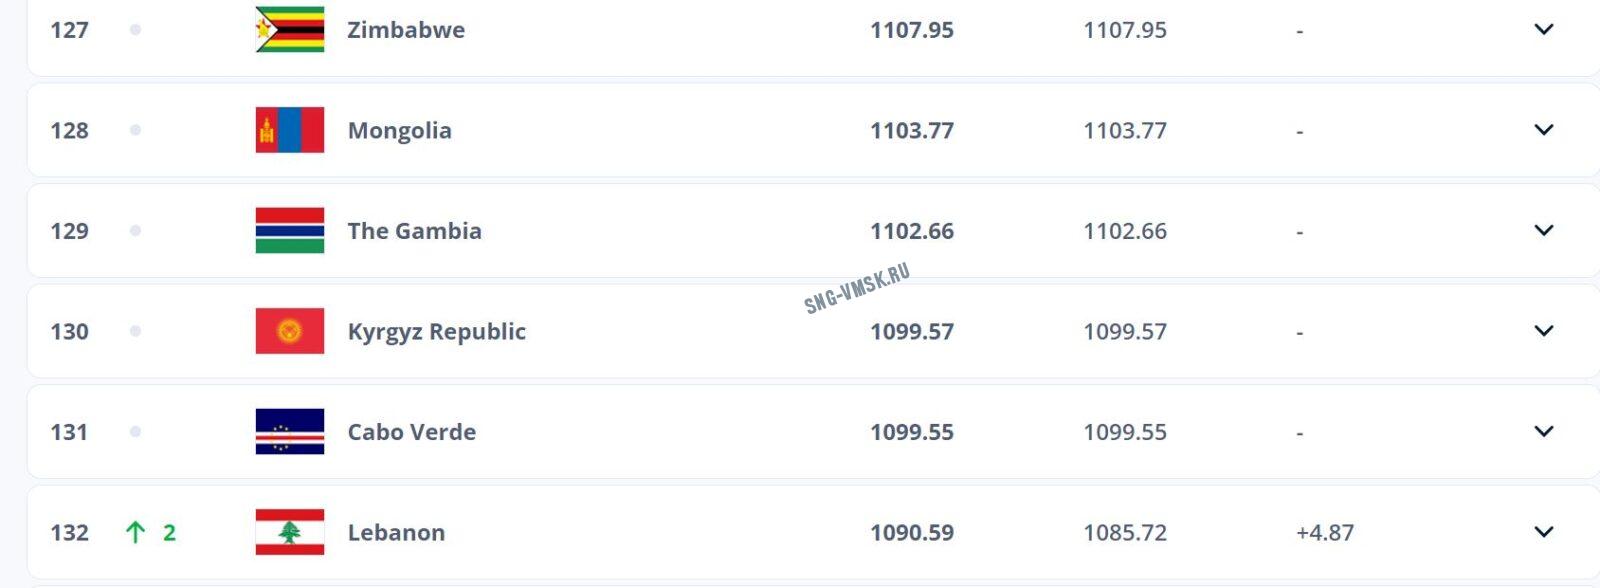Screen dimensions: 1600x588
Task: Click the Zimbabwe flag icon
Action: pyautogui.click(x=290, y=29)
